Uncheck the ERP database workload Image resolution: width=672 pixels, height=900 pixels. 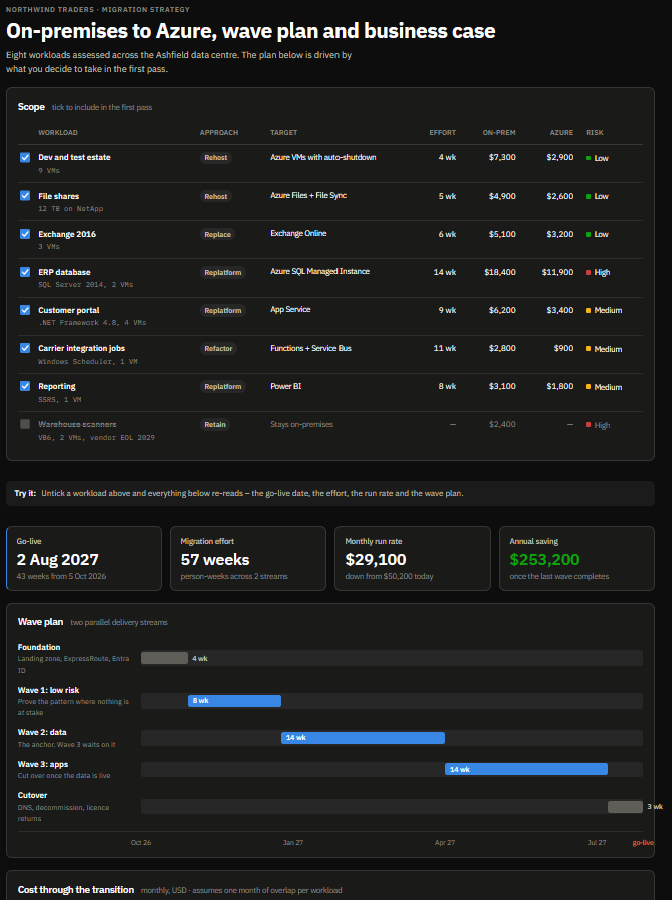click(25, 271)
